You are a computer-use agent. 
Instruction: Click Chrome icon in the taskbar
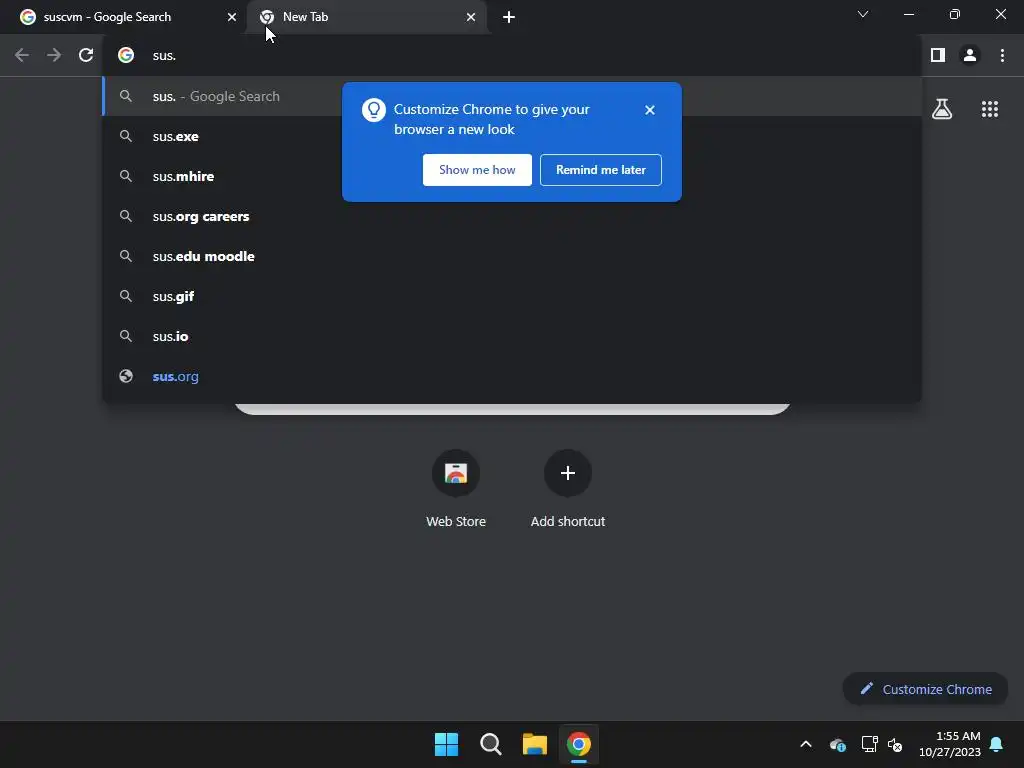coord(579,744)
